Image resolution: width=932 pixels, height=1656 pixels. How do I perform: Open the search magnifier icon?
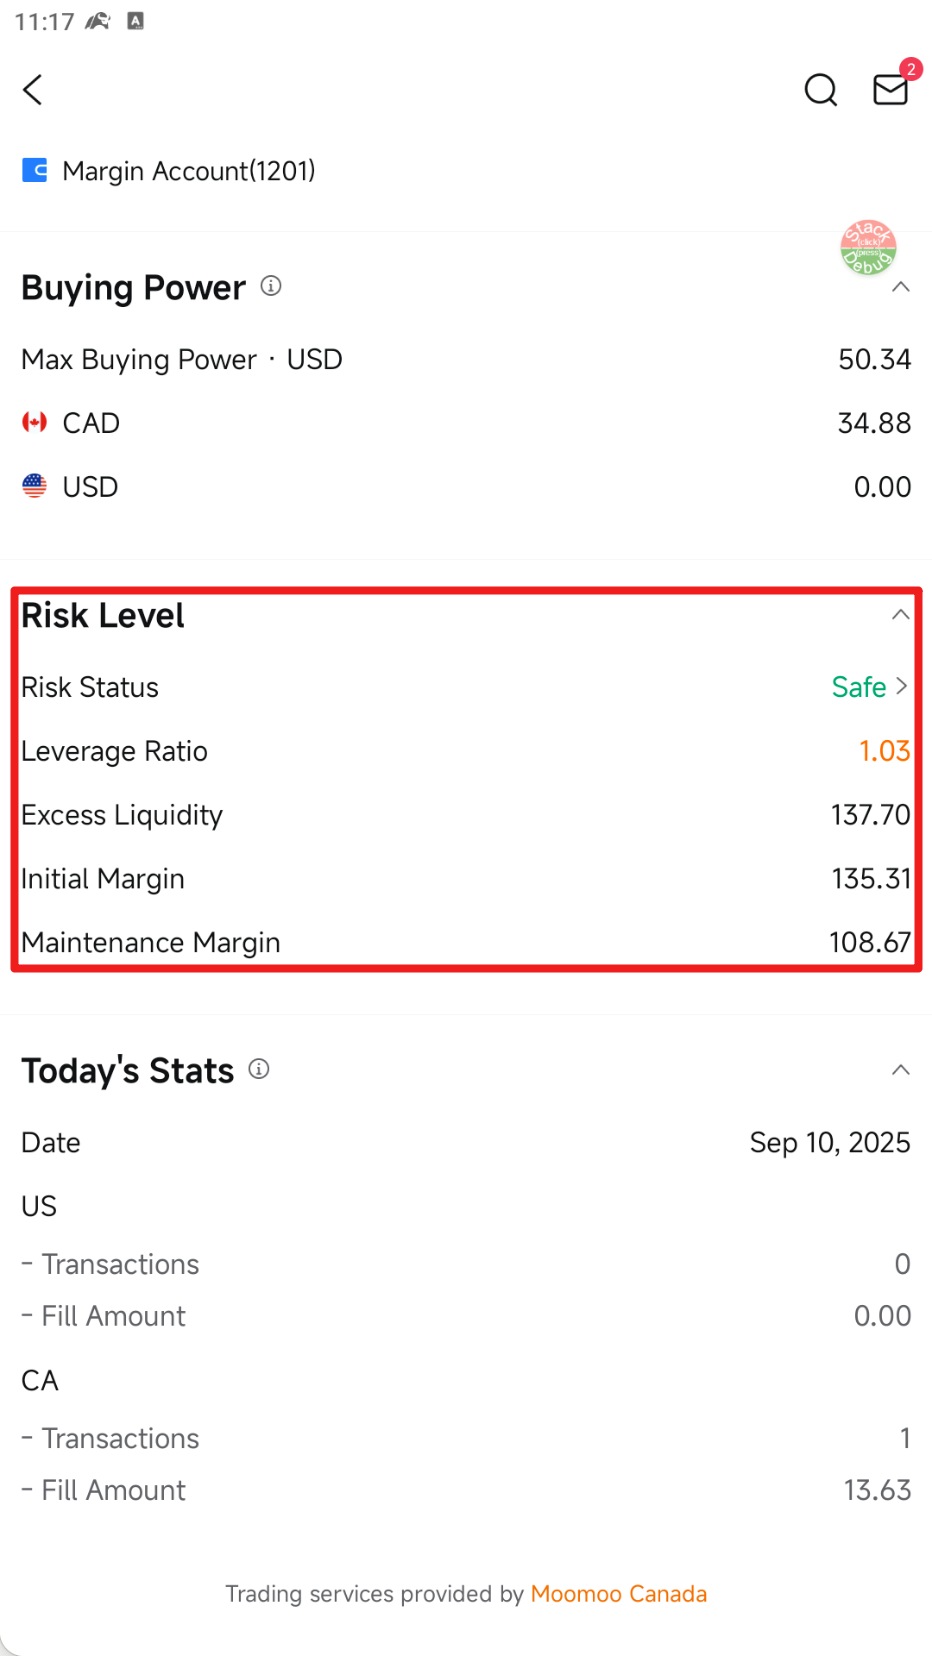pyautogui.click(x=820, y=90)
